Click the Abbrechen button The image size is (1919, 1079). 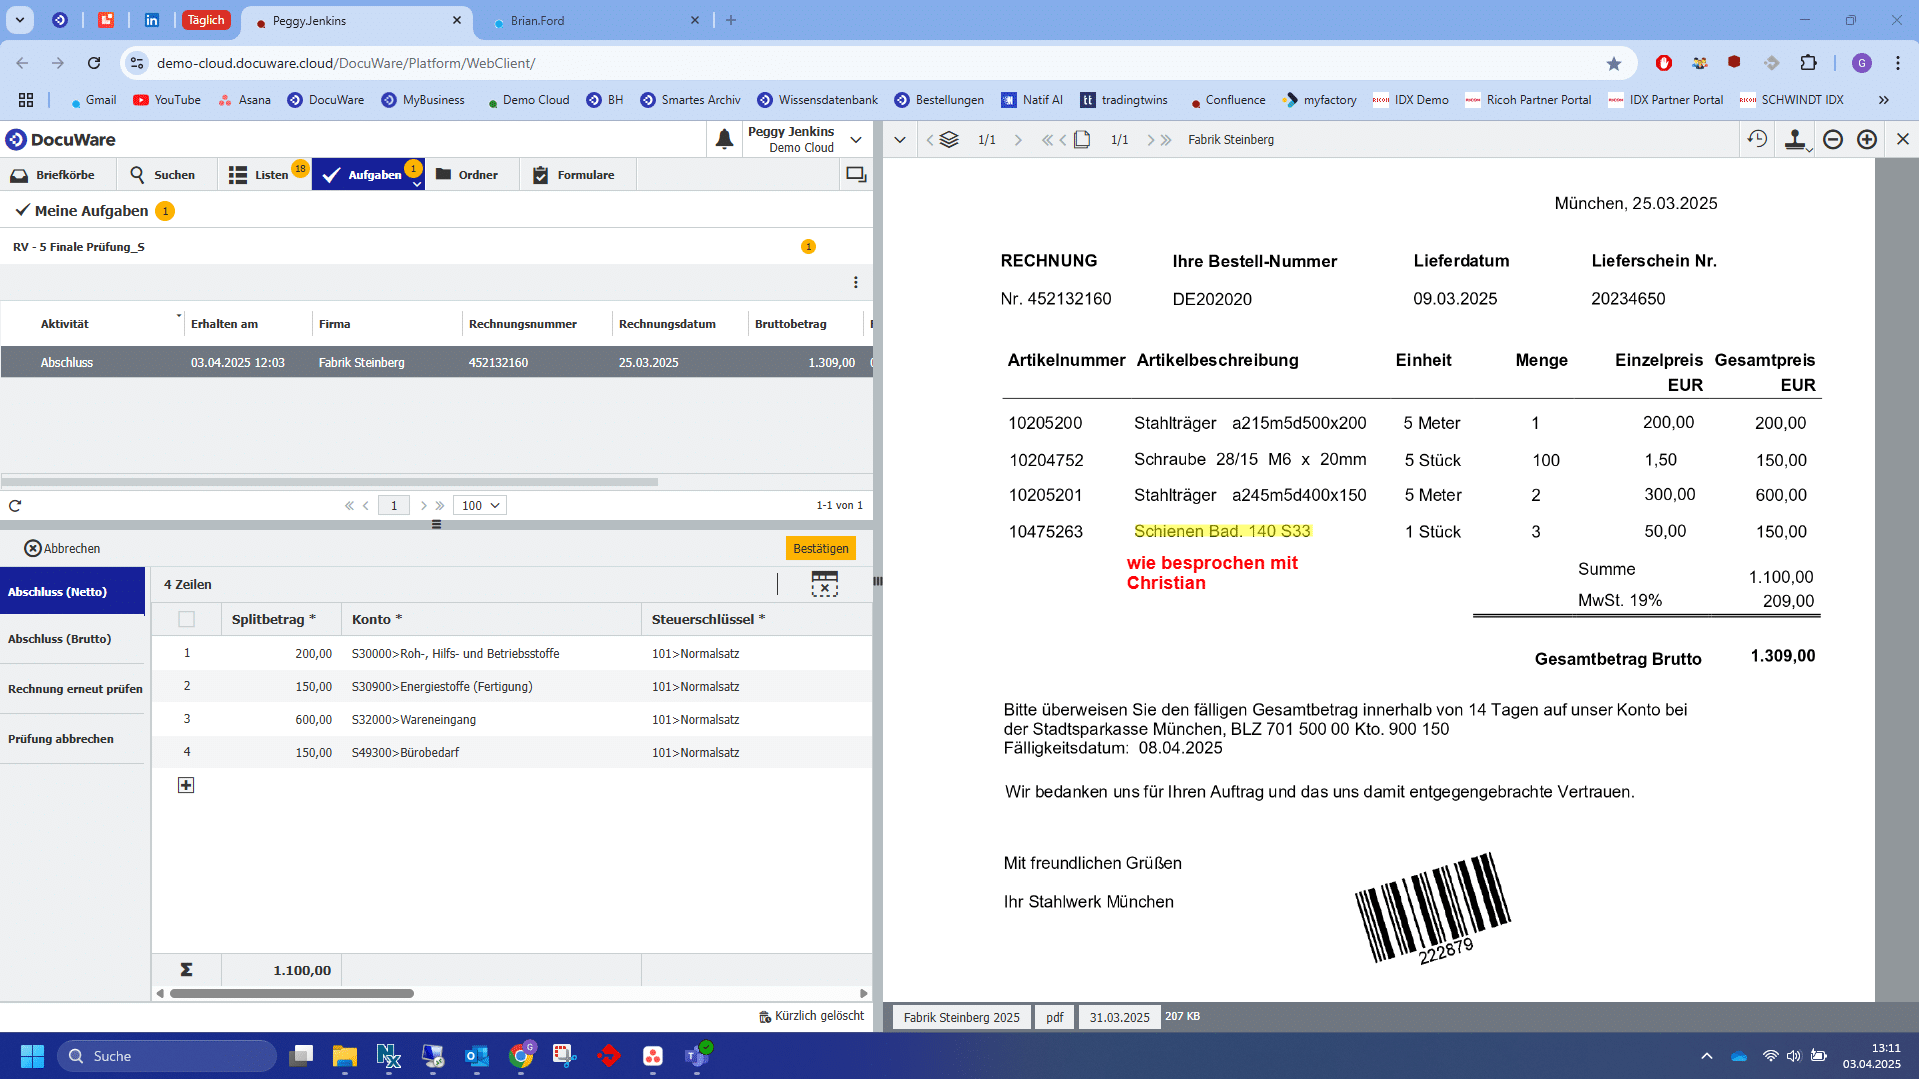(62, 549)
